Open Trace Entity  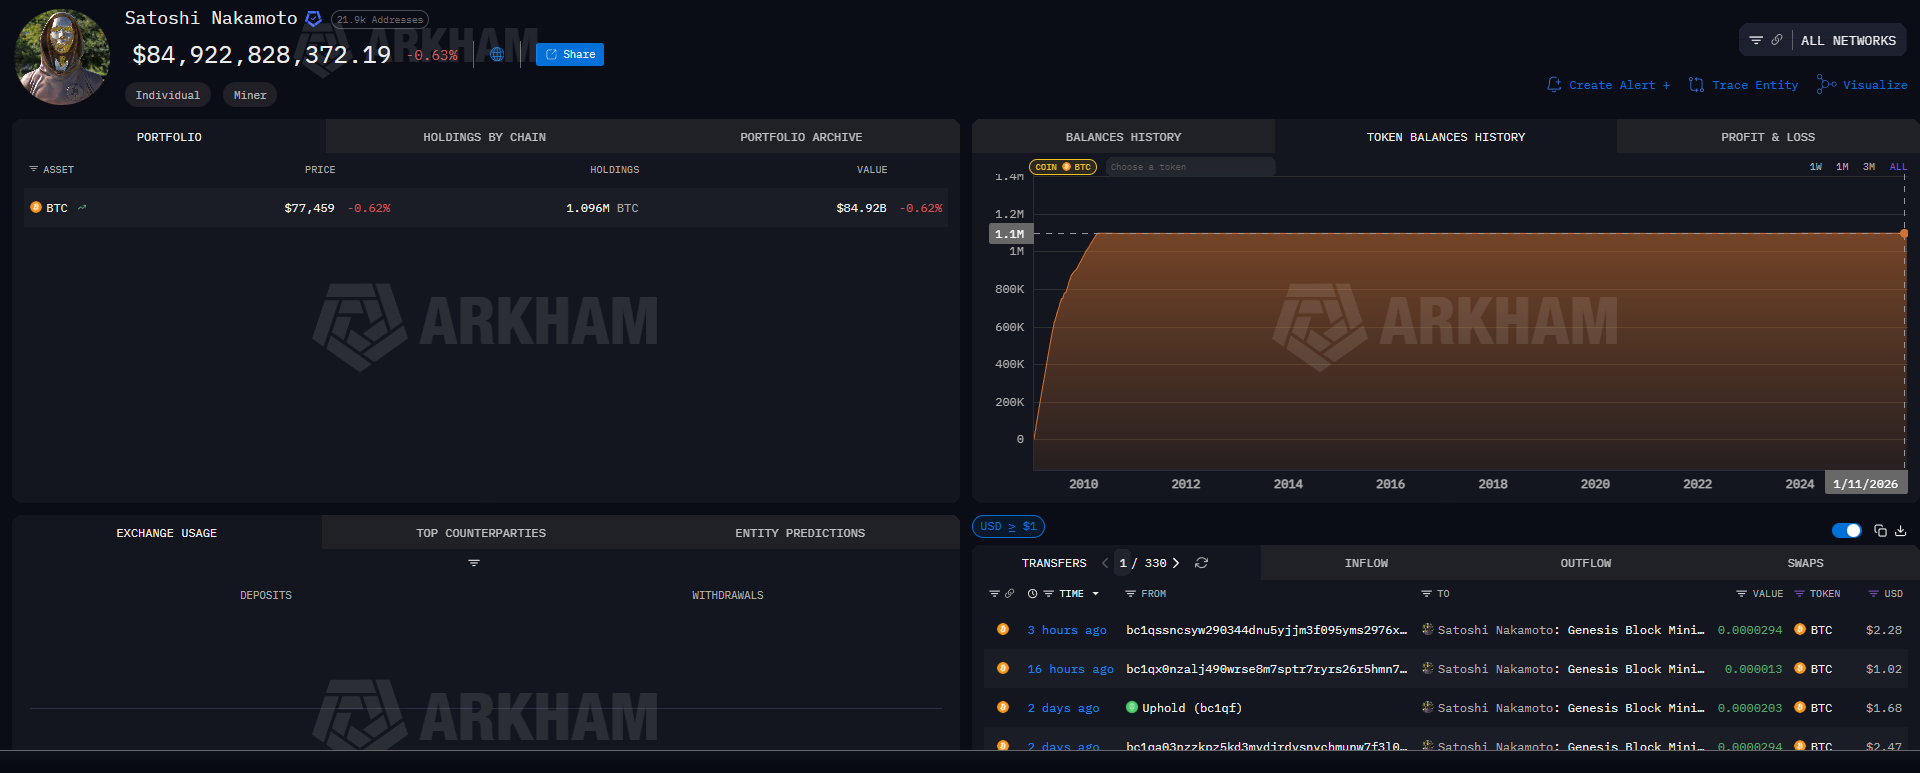[1743, 85]
